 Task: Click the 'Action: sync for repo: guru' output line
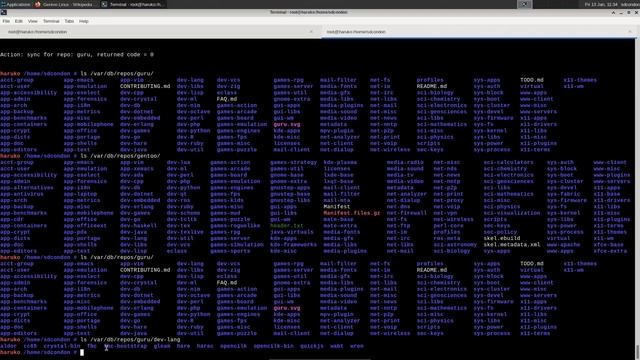(77, 55)
